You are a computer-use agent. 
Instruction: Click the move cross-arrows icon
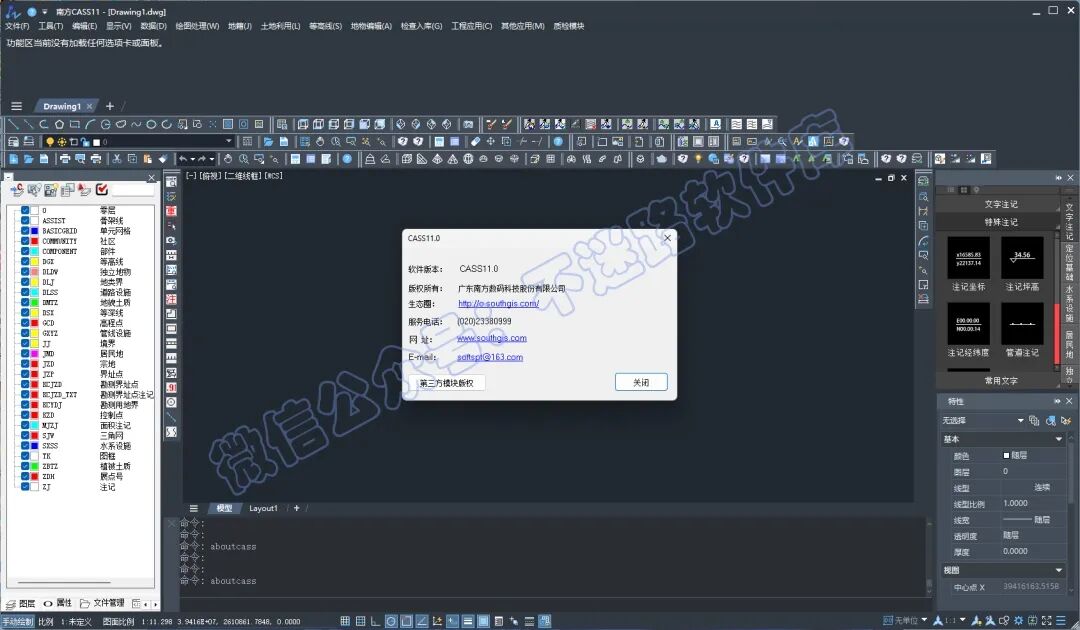(490, 142)
